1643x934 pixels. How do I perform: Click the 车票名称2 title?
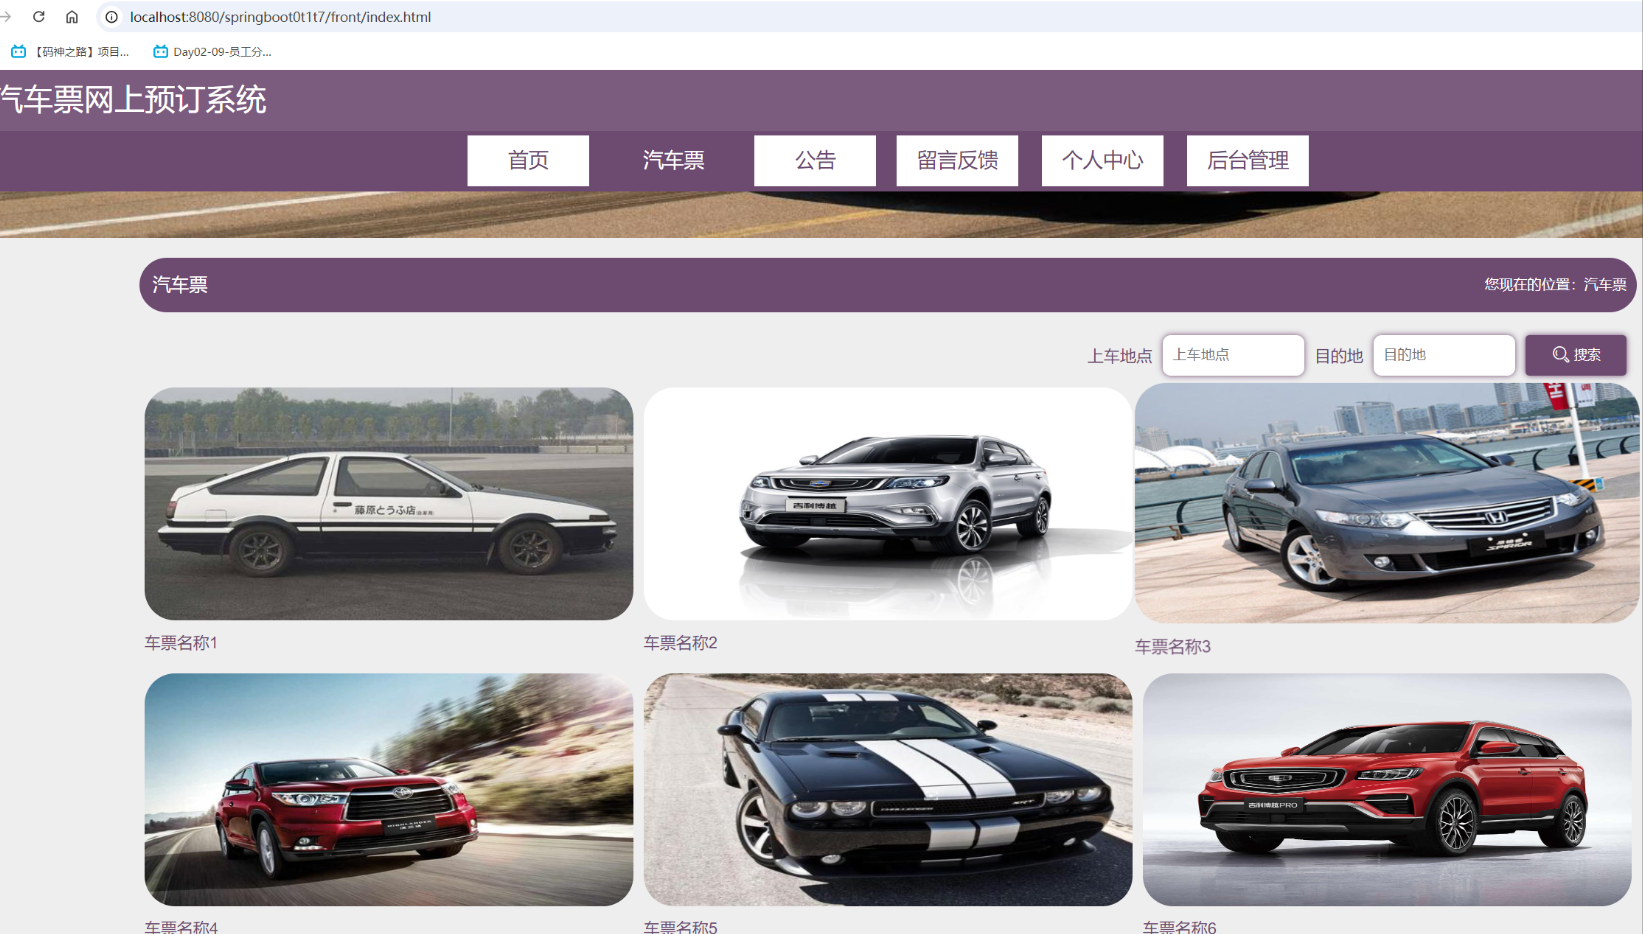(681, 643)
